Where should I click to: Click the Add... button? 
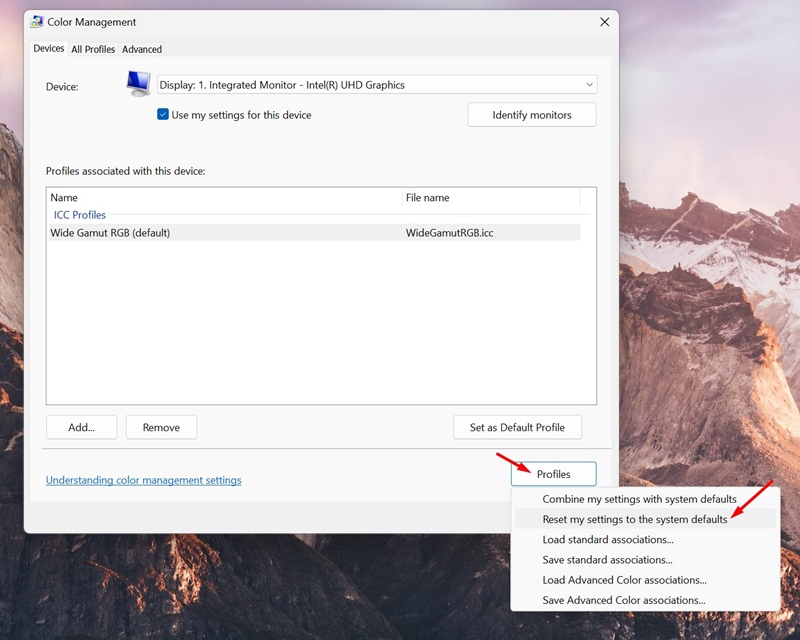(82, 427)
